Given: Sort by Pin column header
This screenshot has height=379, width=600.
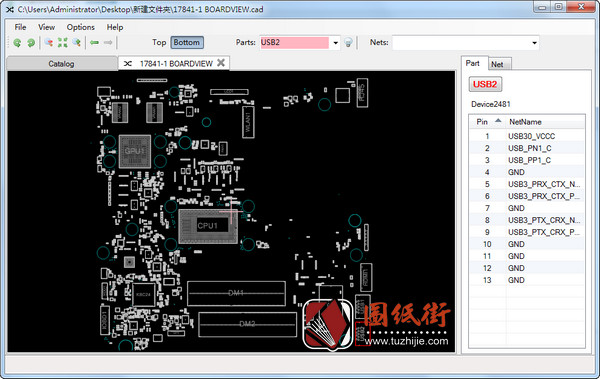Looking at the screenshot, I should point(488,122).
